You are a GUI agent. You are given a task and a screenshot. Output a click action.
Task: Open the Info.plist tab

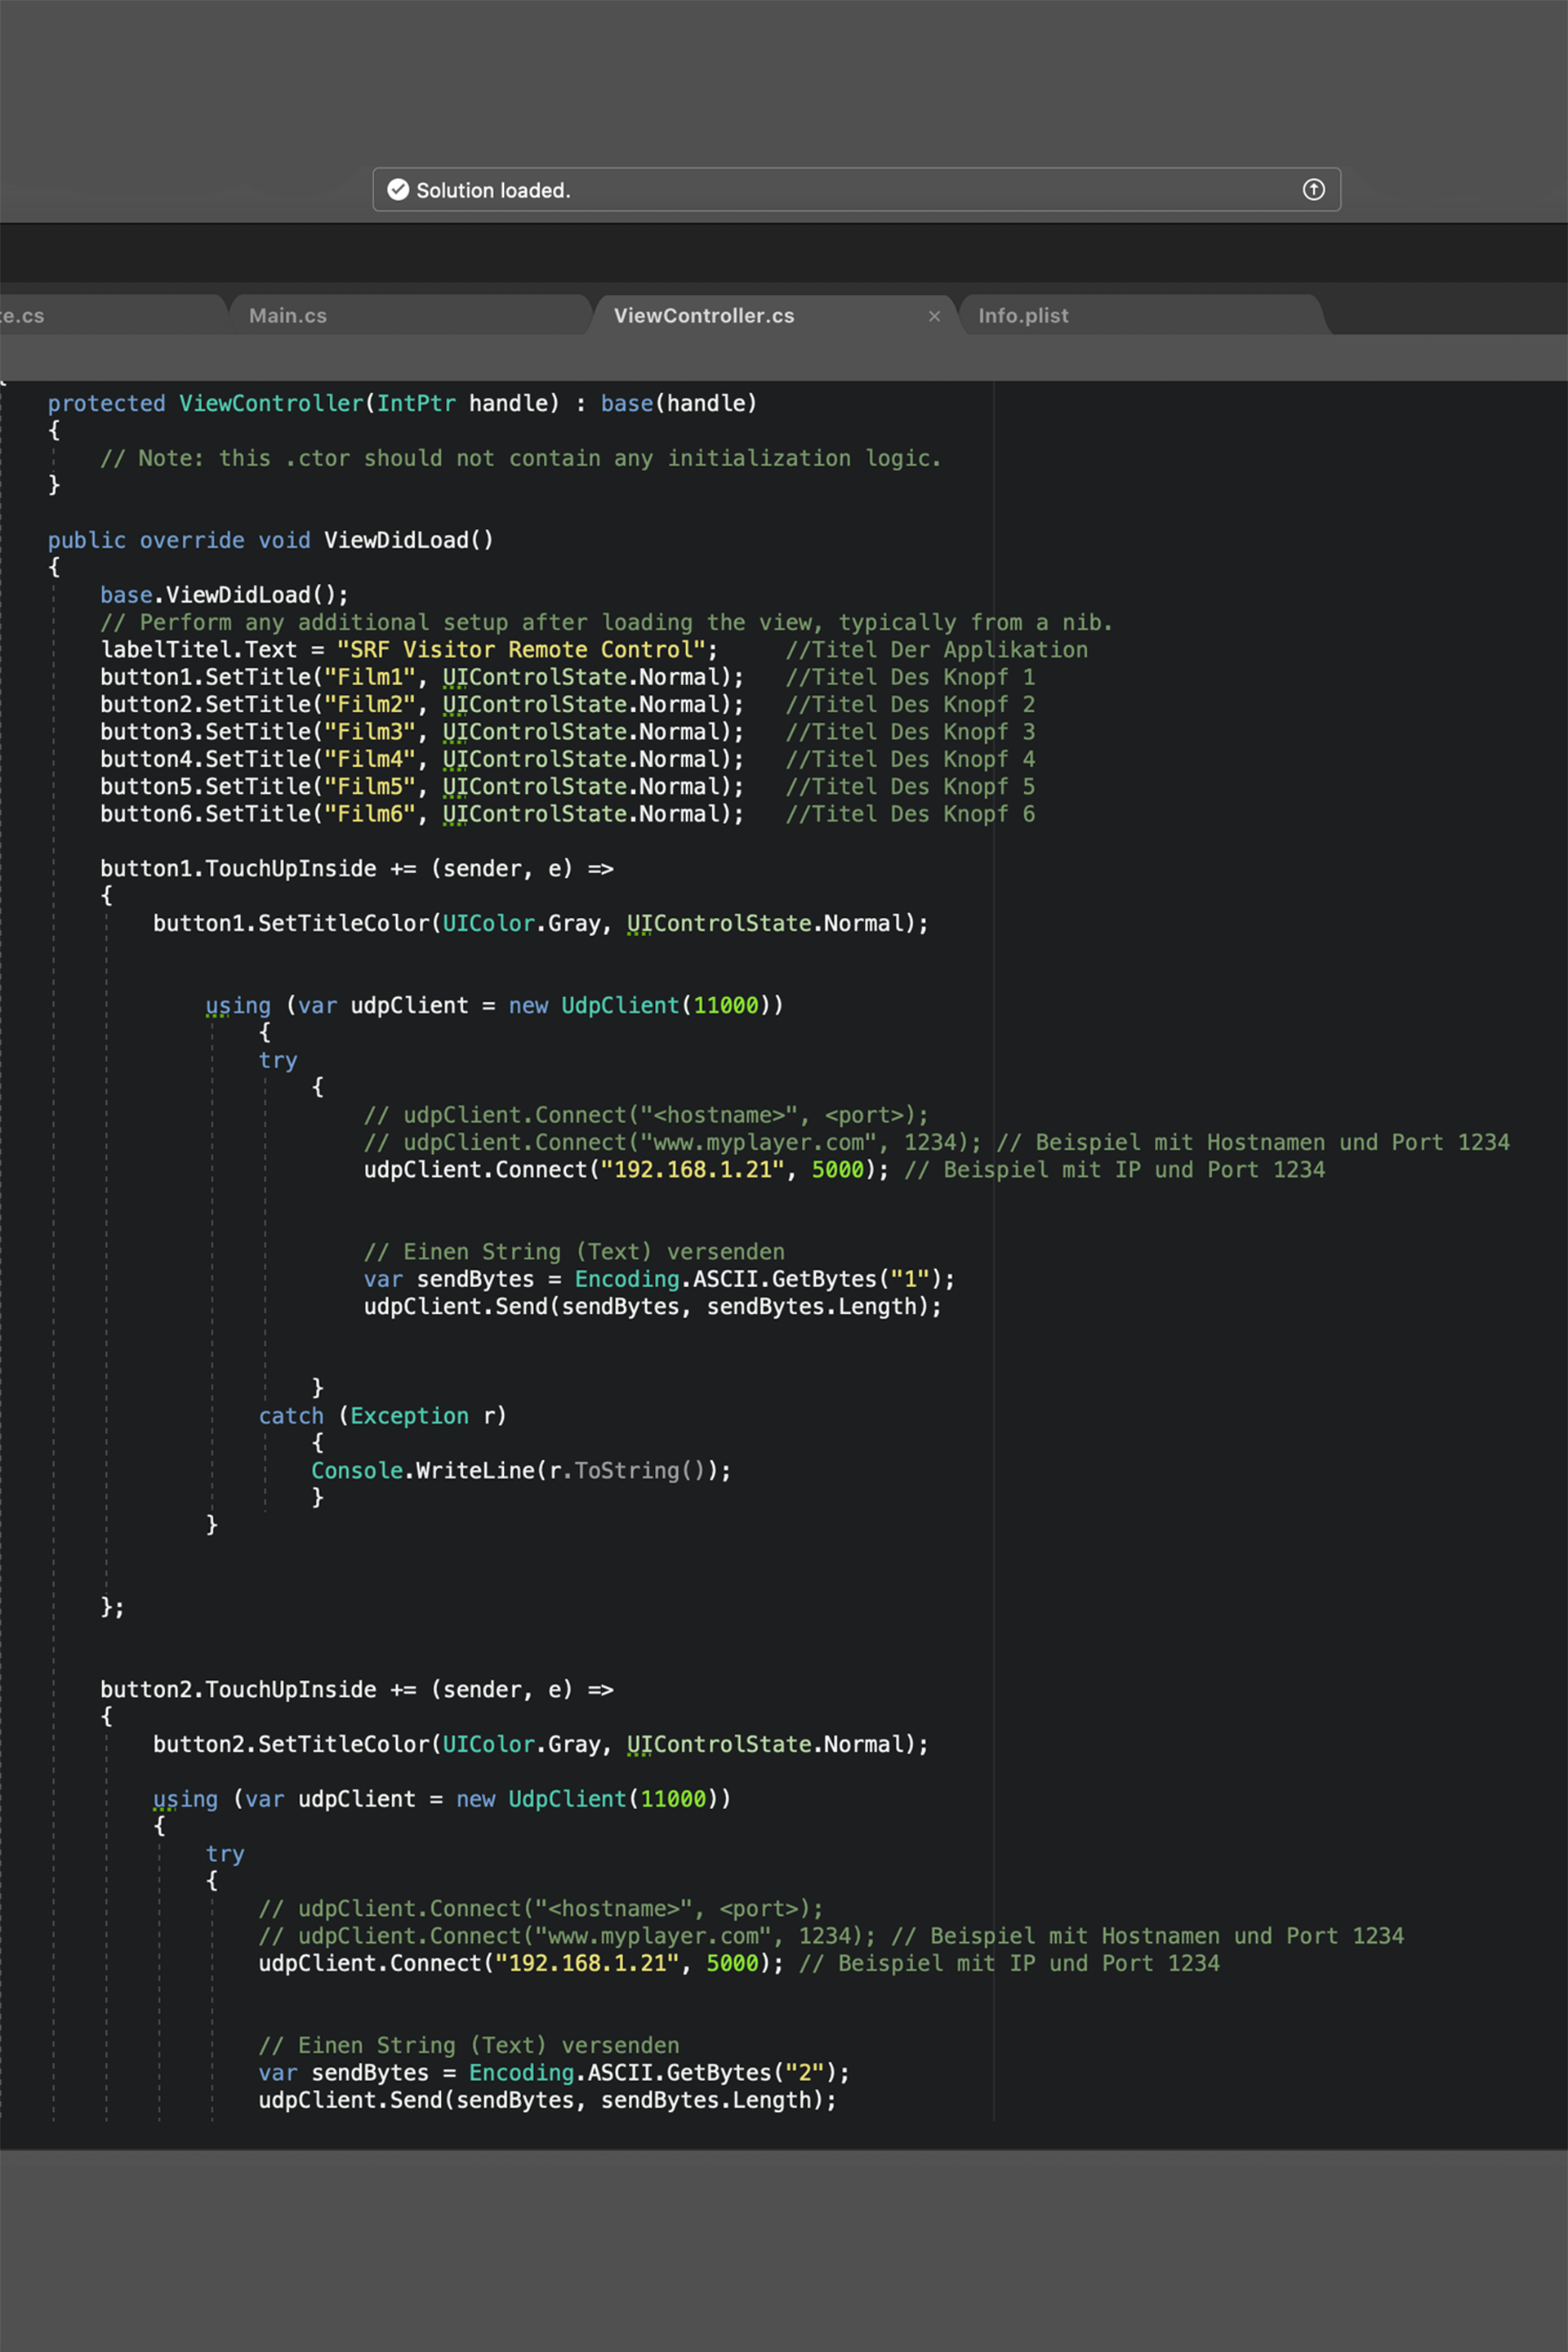click(1023, 316)
